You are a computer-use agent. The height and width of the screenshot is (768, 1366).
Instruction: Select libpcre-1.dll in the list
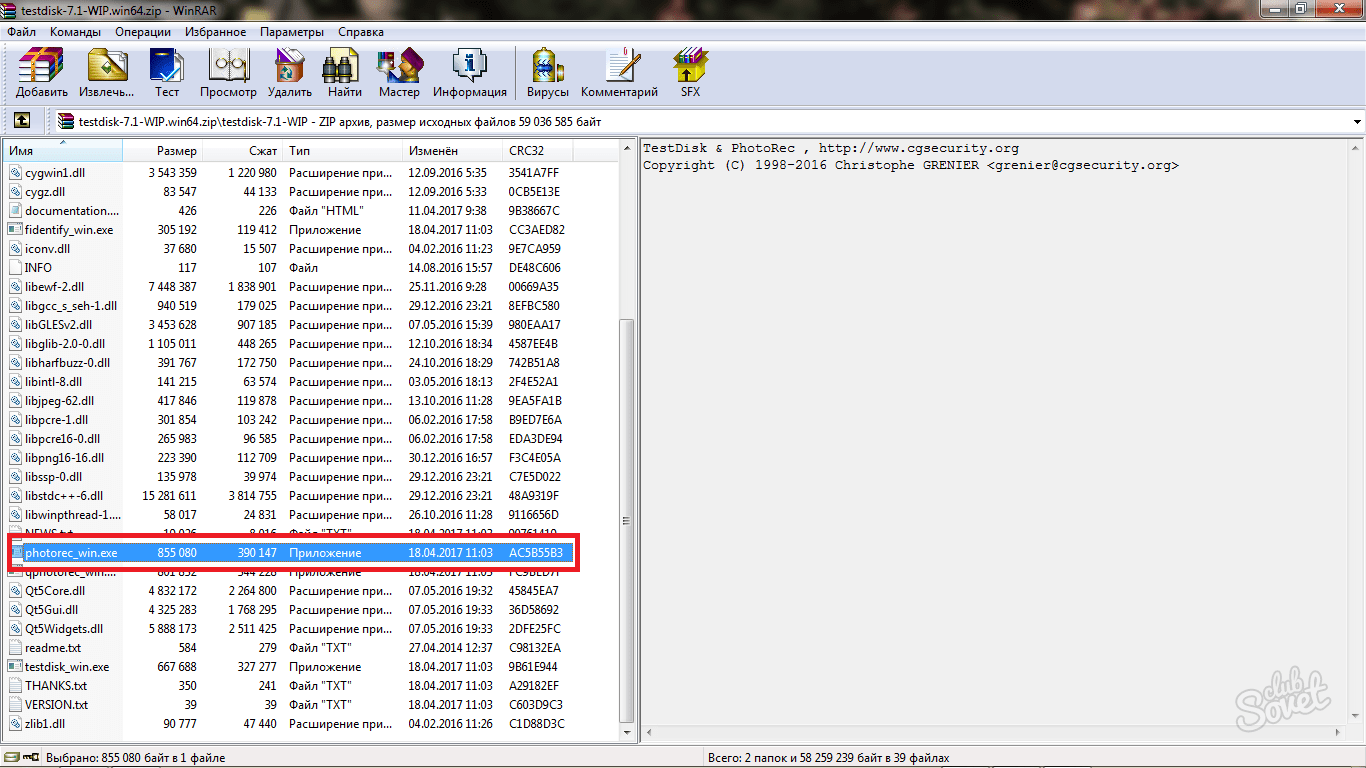point(57,419)
